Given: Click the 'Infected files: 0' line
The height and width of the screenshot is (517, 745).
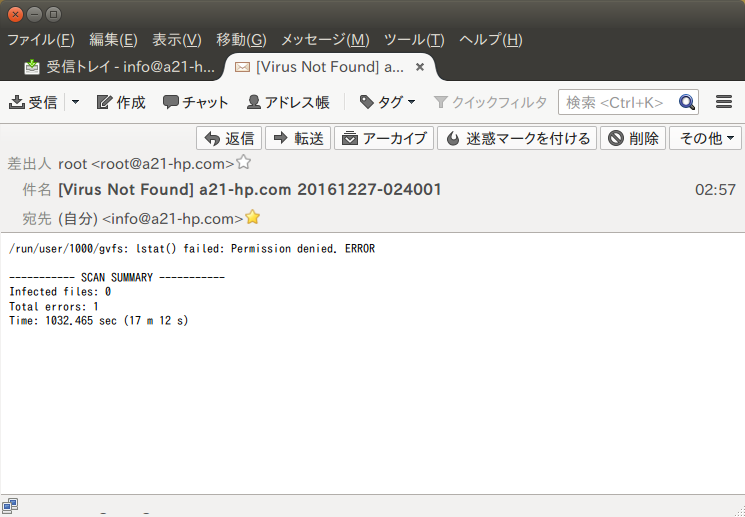Looking at the screenshot, I should click(x=60, y=292).
